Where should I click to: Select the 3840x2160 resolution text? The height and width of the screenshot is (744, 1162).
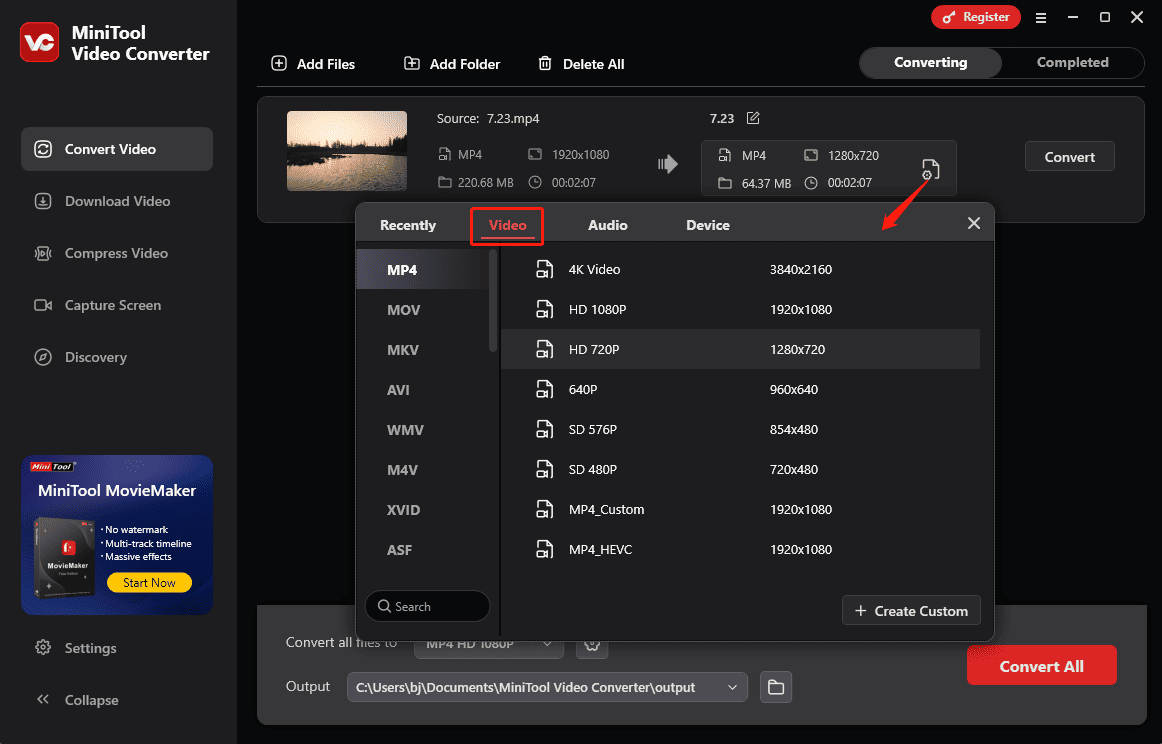click(800, 269)
